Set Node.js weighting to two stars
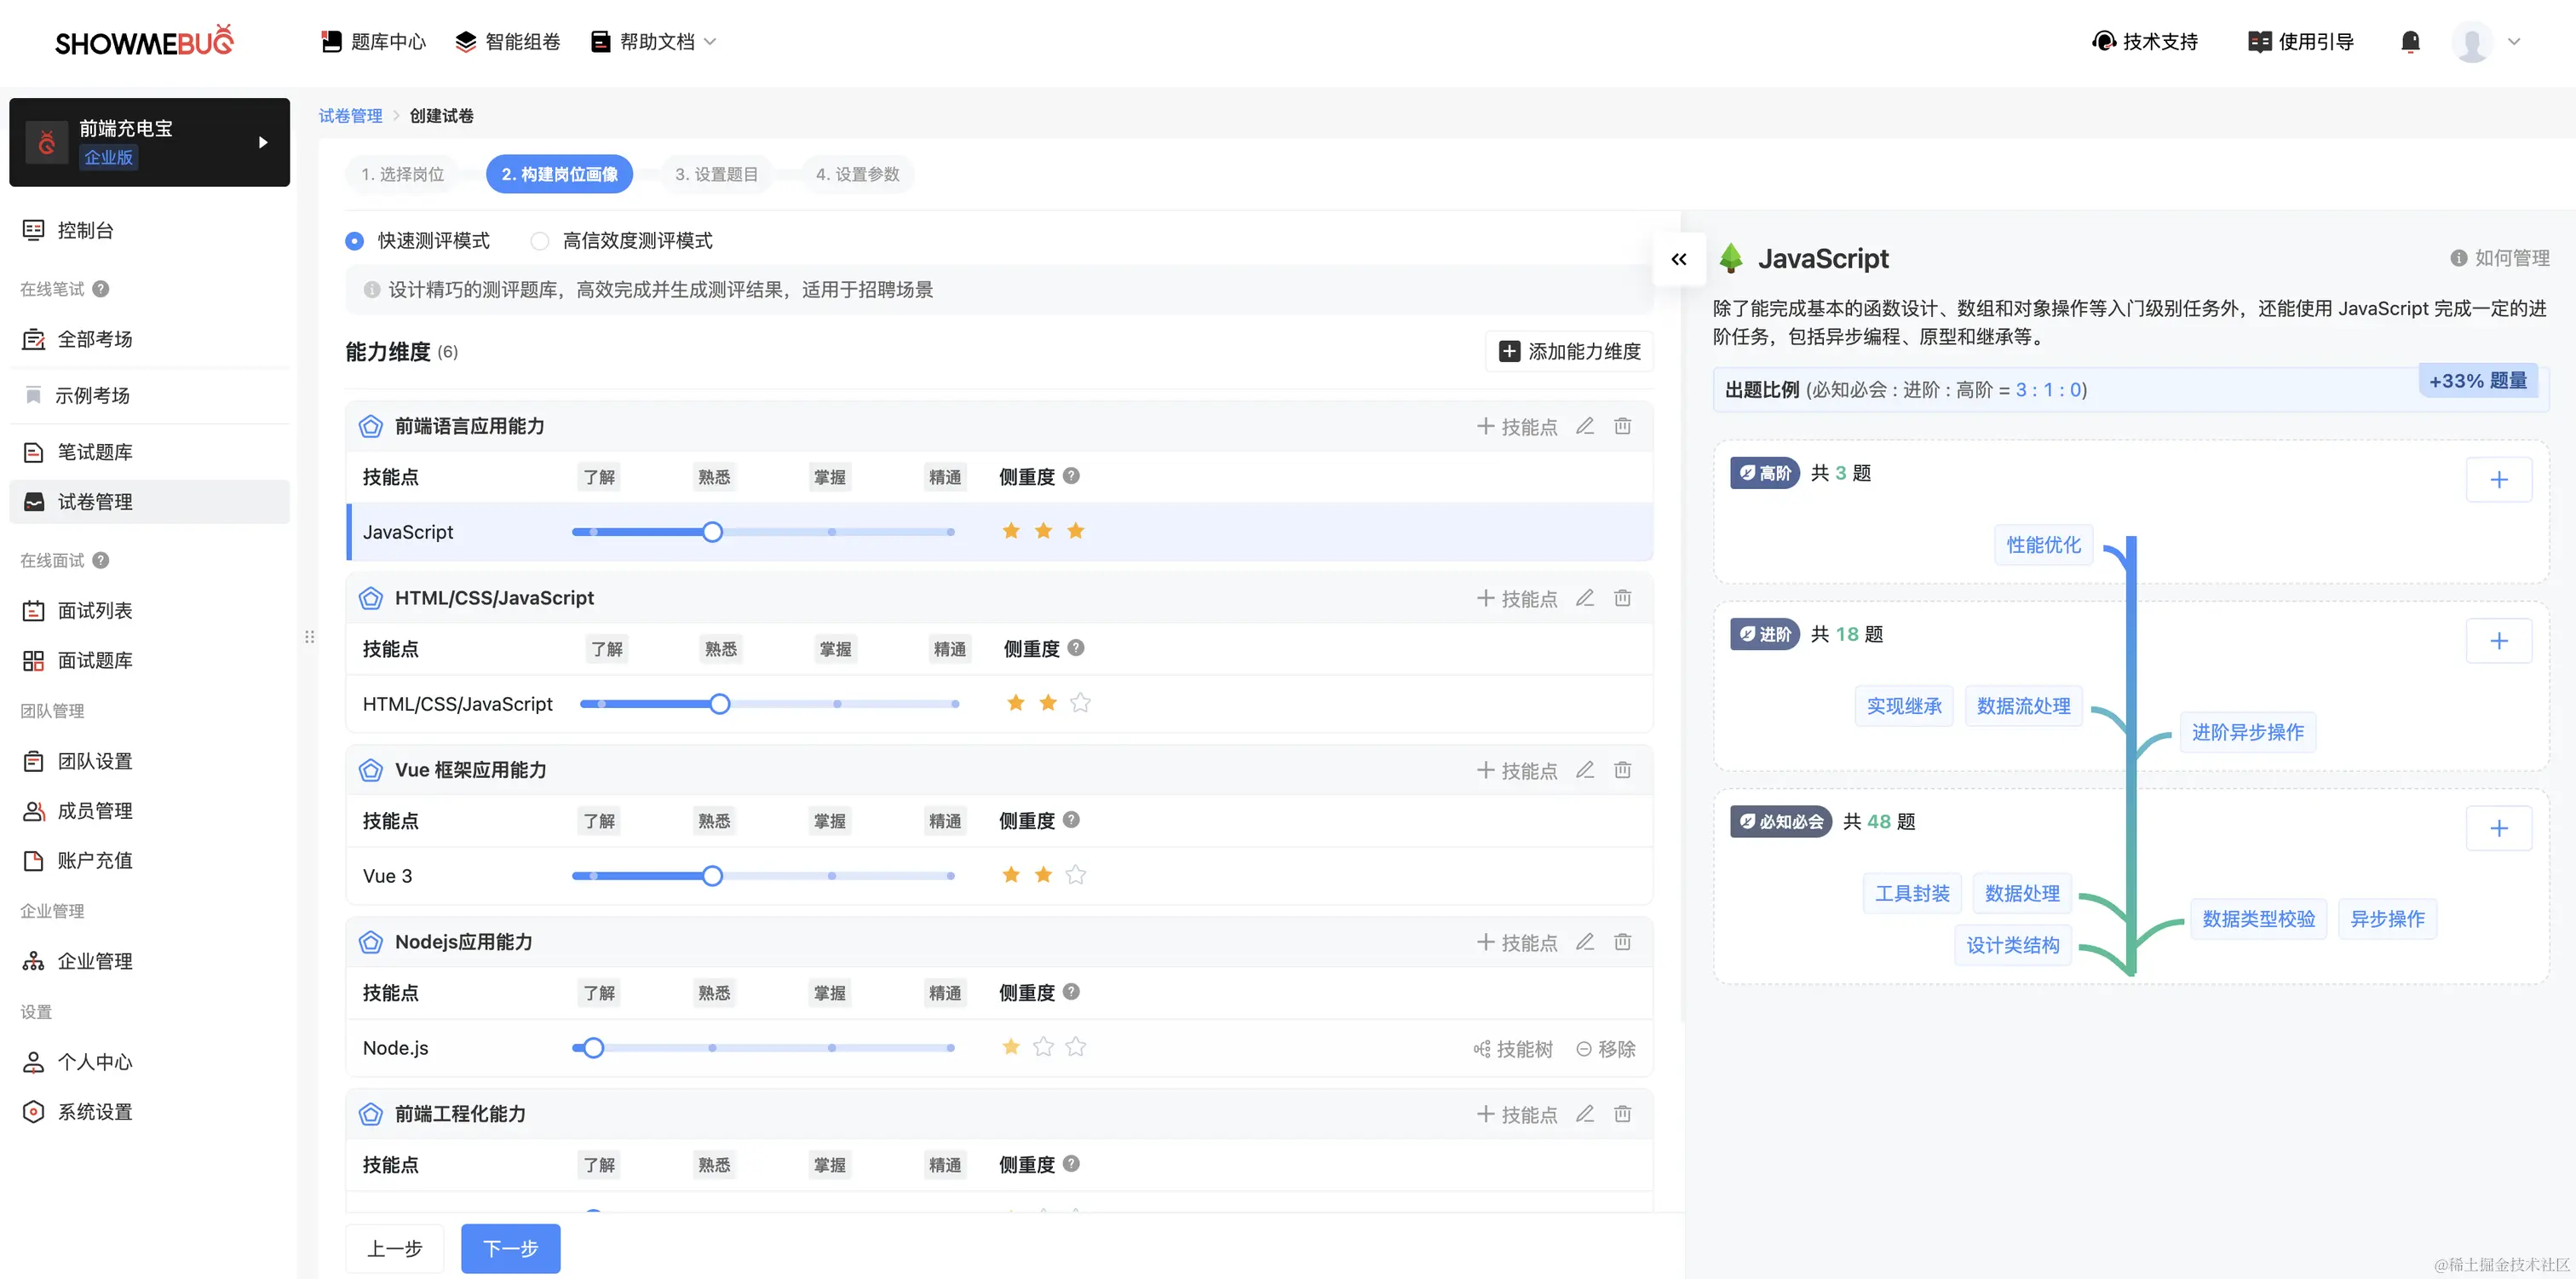 tap(1043, 1047)
